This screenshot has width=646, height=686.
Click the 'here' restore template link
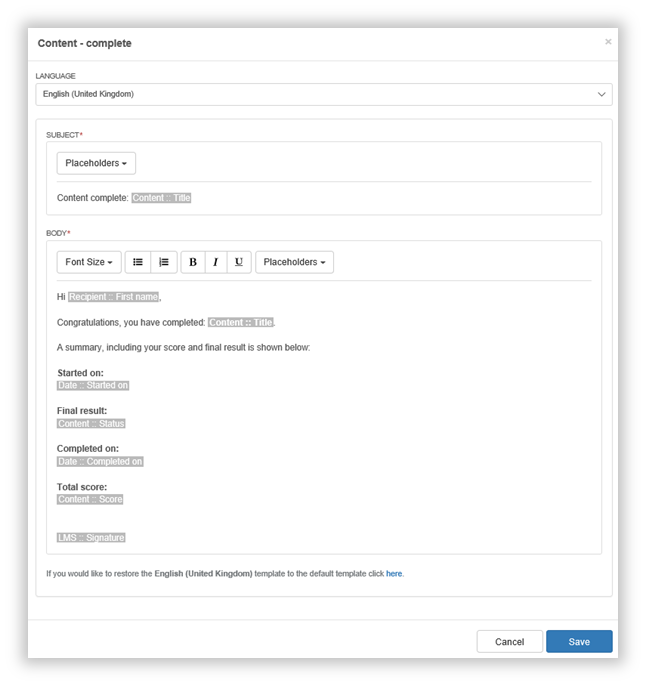point(394,574)
